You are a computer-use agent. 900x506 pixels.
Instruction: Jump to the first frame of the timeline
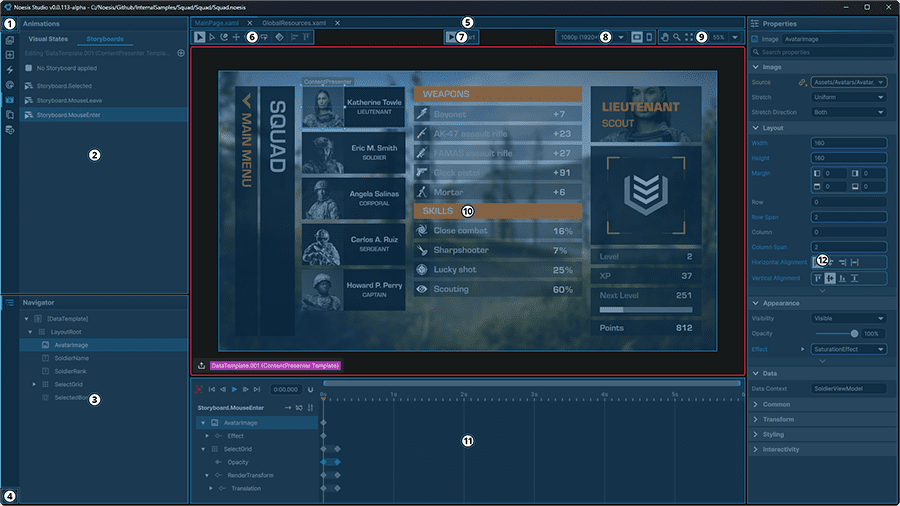click(x=212, y=390)
